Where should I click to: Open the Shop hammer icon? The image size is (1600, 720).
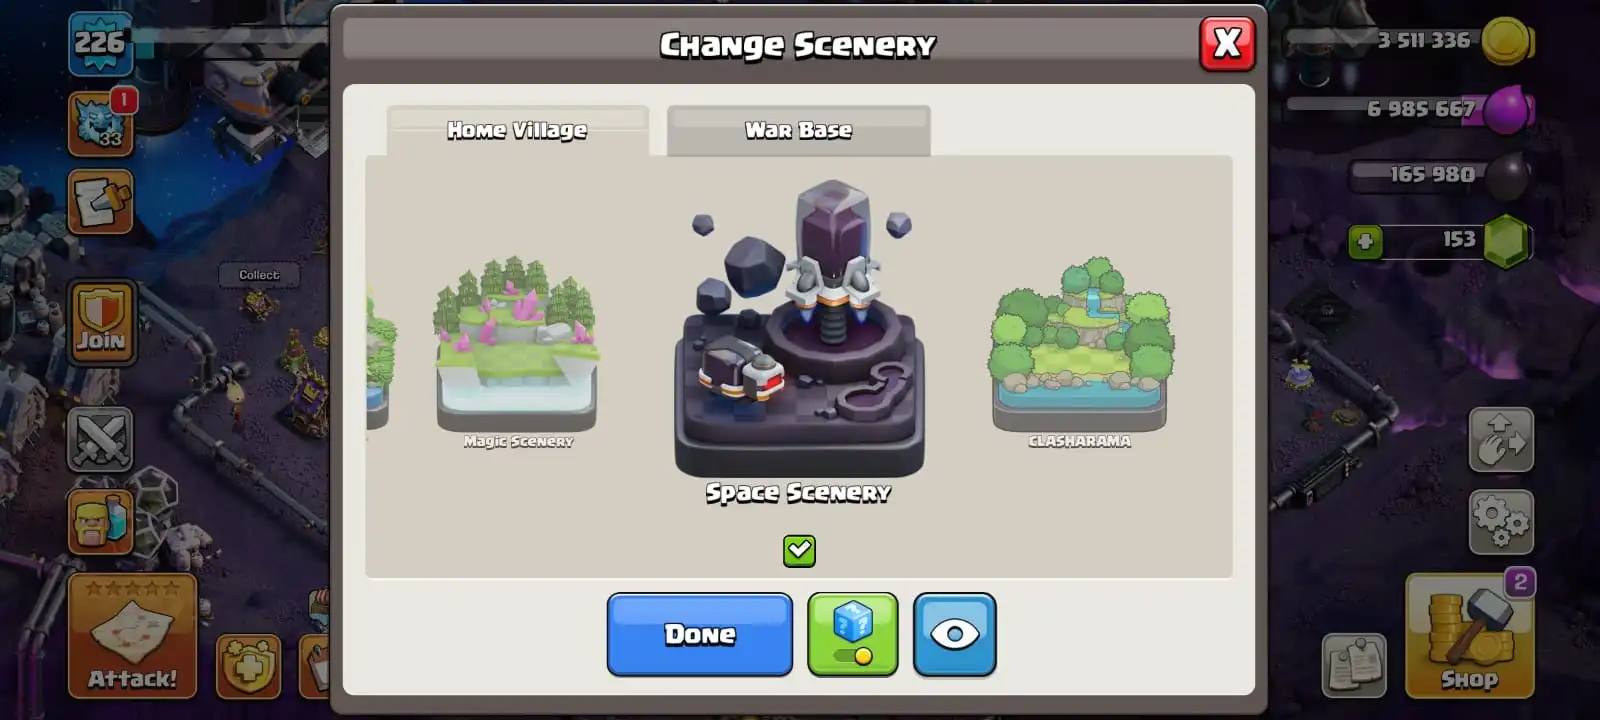(x=1469, y=635)
